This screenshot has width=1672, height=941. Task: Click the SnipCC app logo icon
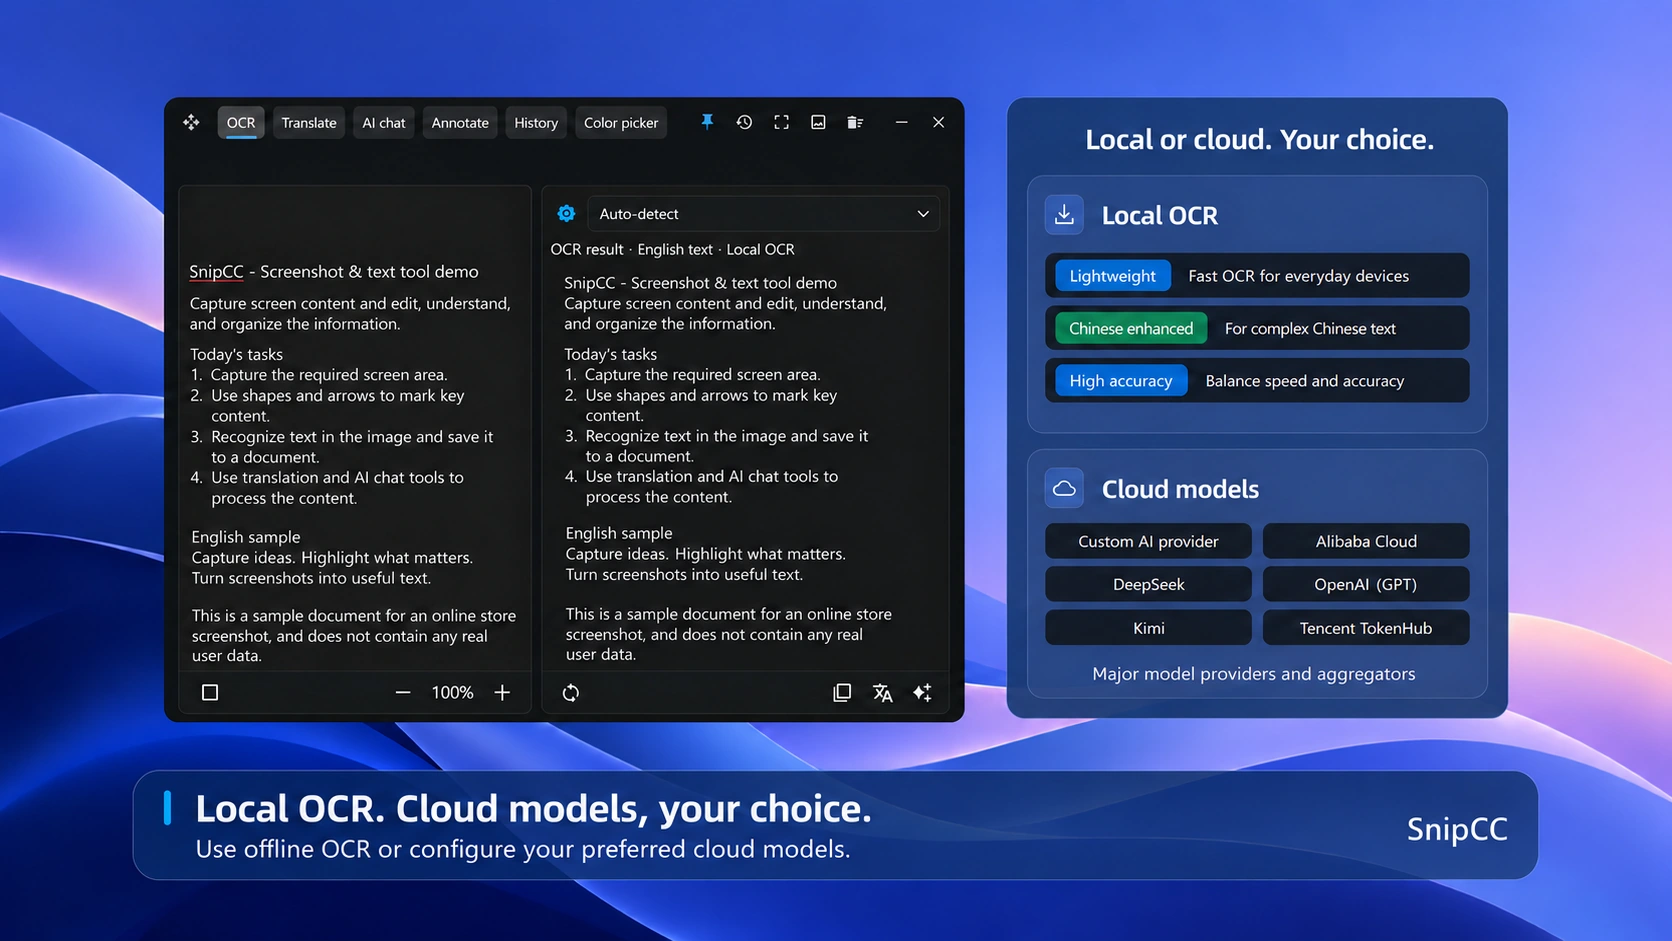[x=191, y=122]
